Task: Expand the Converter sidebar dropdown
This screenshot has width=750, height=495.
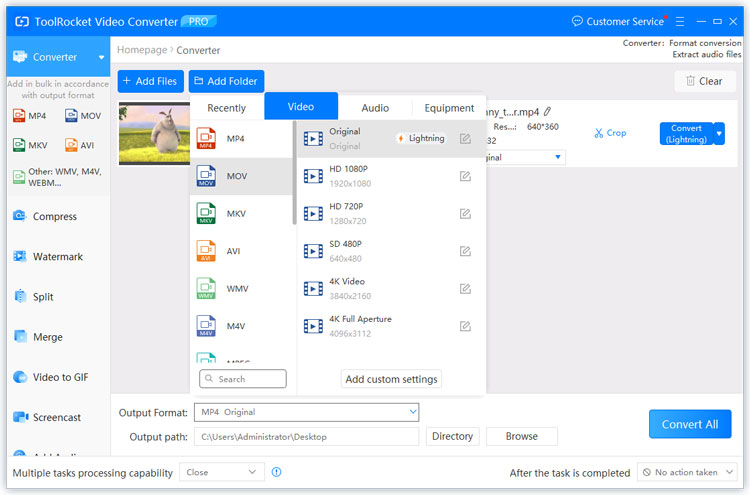Action: pos(101,57)
